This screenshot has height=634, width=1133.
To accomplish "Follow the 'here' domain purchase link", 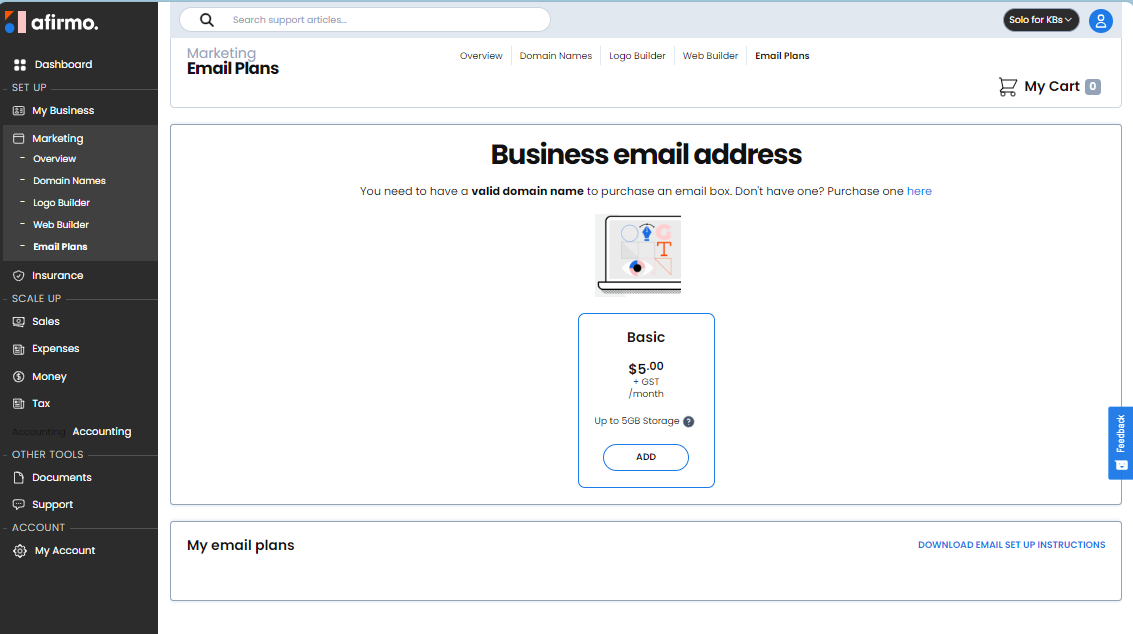I will 919,192.
